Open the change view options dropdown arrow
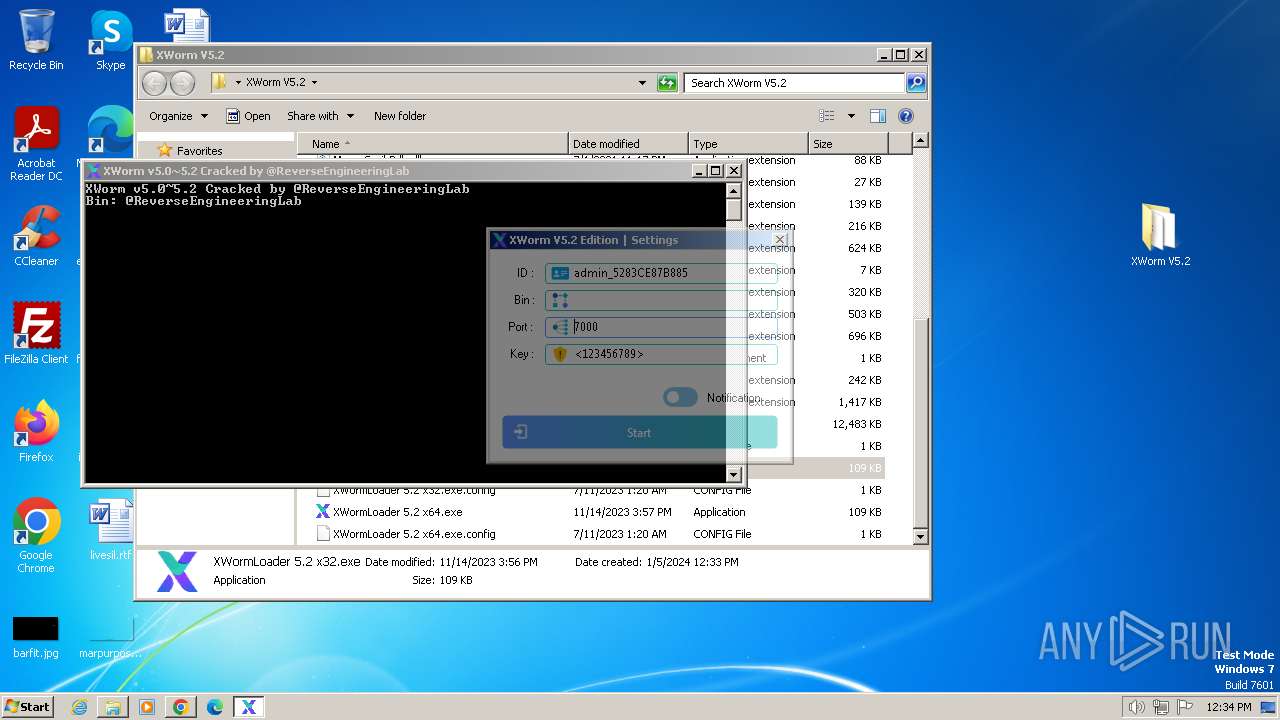 click(x=851, y=116)
